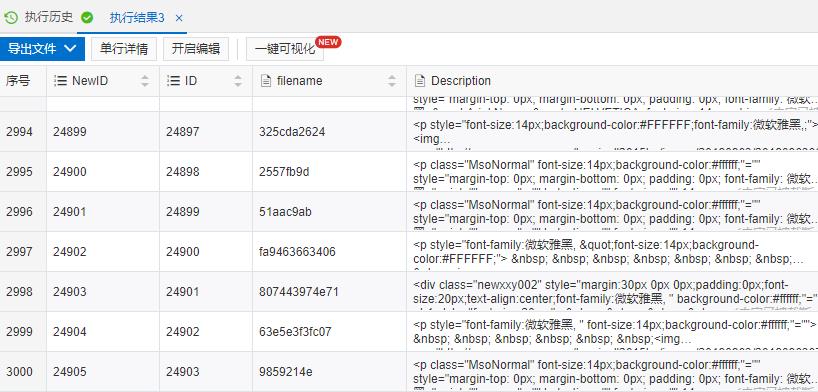Click Description cell in row 2994

tap(612, 132)
